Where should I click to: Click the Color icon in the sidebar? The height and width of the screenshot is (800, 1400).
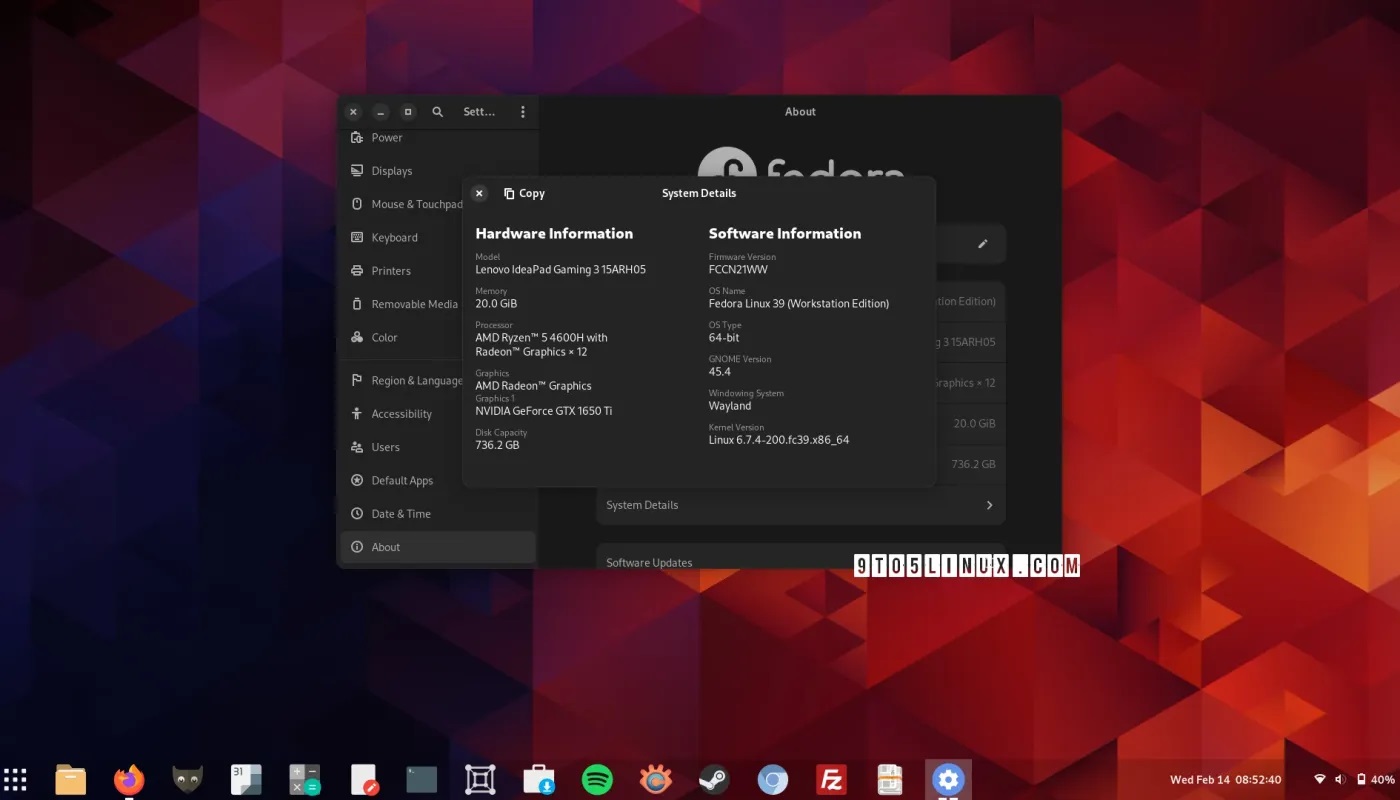coord(356,337)
